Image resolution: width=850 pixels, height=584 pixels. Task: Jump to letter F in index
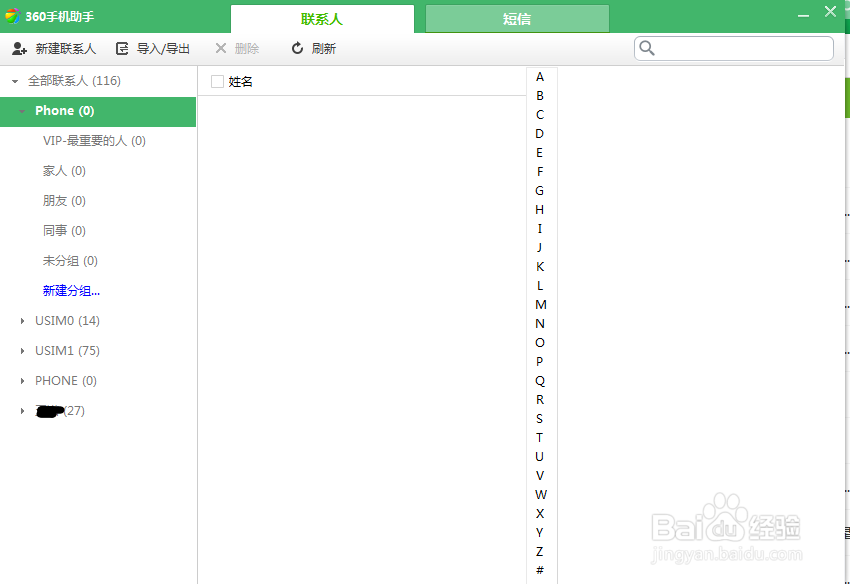[540, 172]
